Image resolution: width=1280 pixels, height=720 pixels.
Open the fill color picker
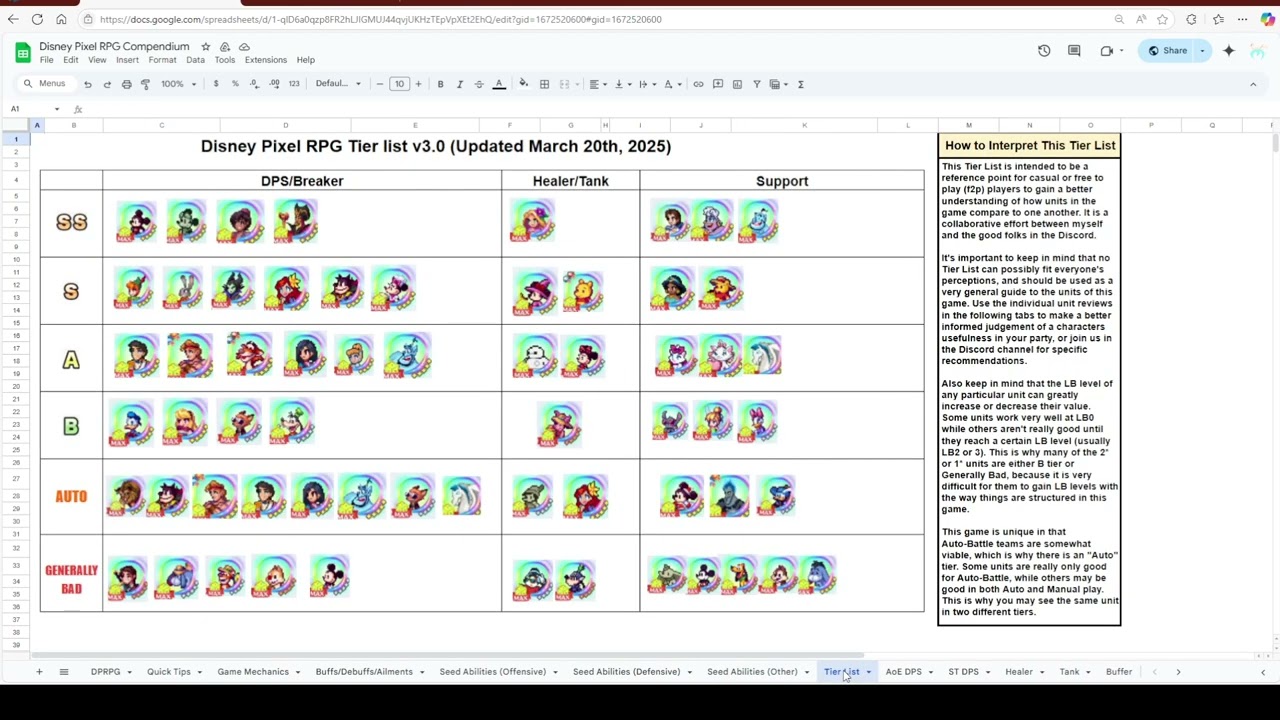point(523,84)
